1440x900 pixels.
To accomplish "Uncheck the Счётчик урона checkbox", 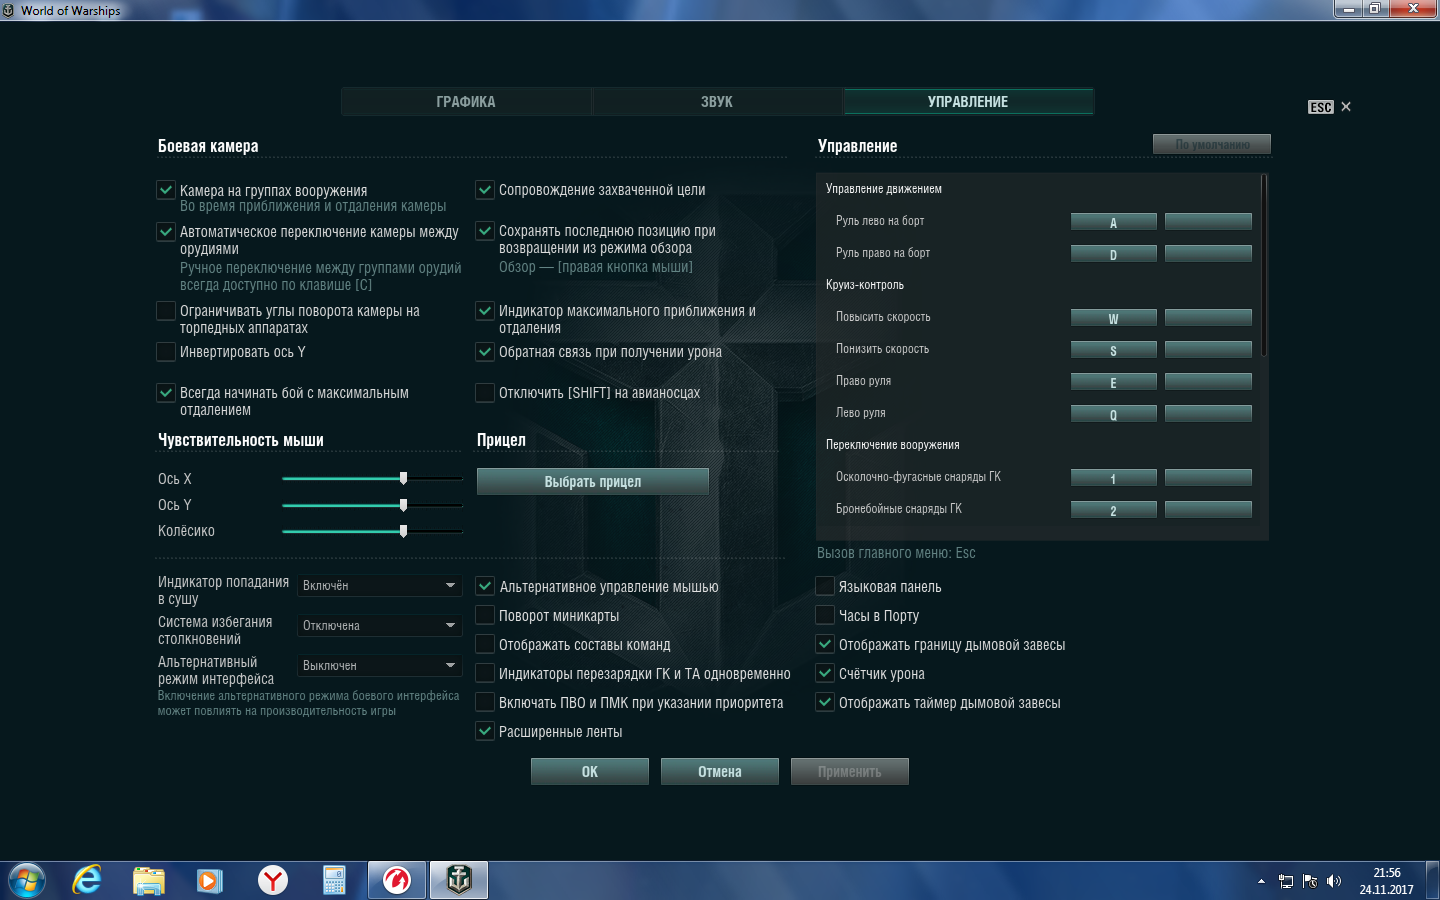I will [825, 674].
